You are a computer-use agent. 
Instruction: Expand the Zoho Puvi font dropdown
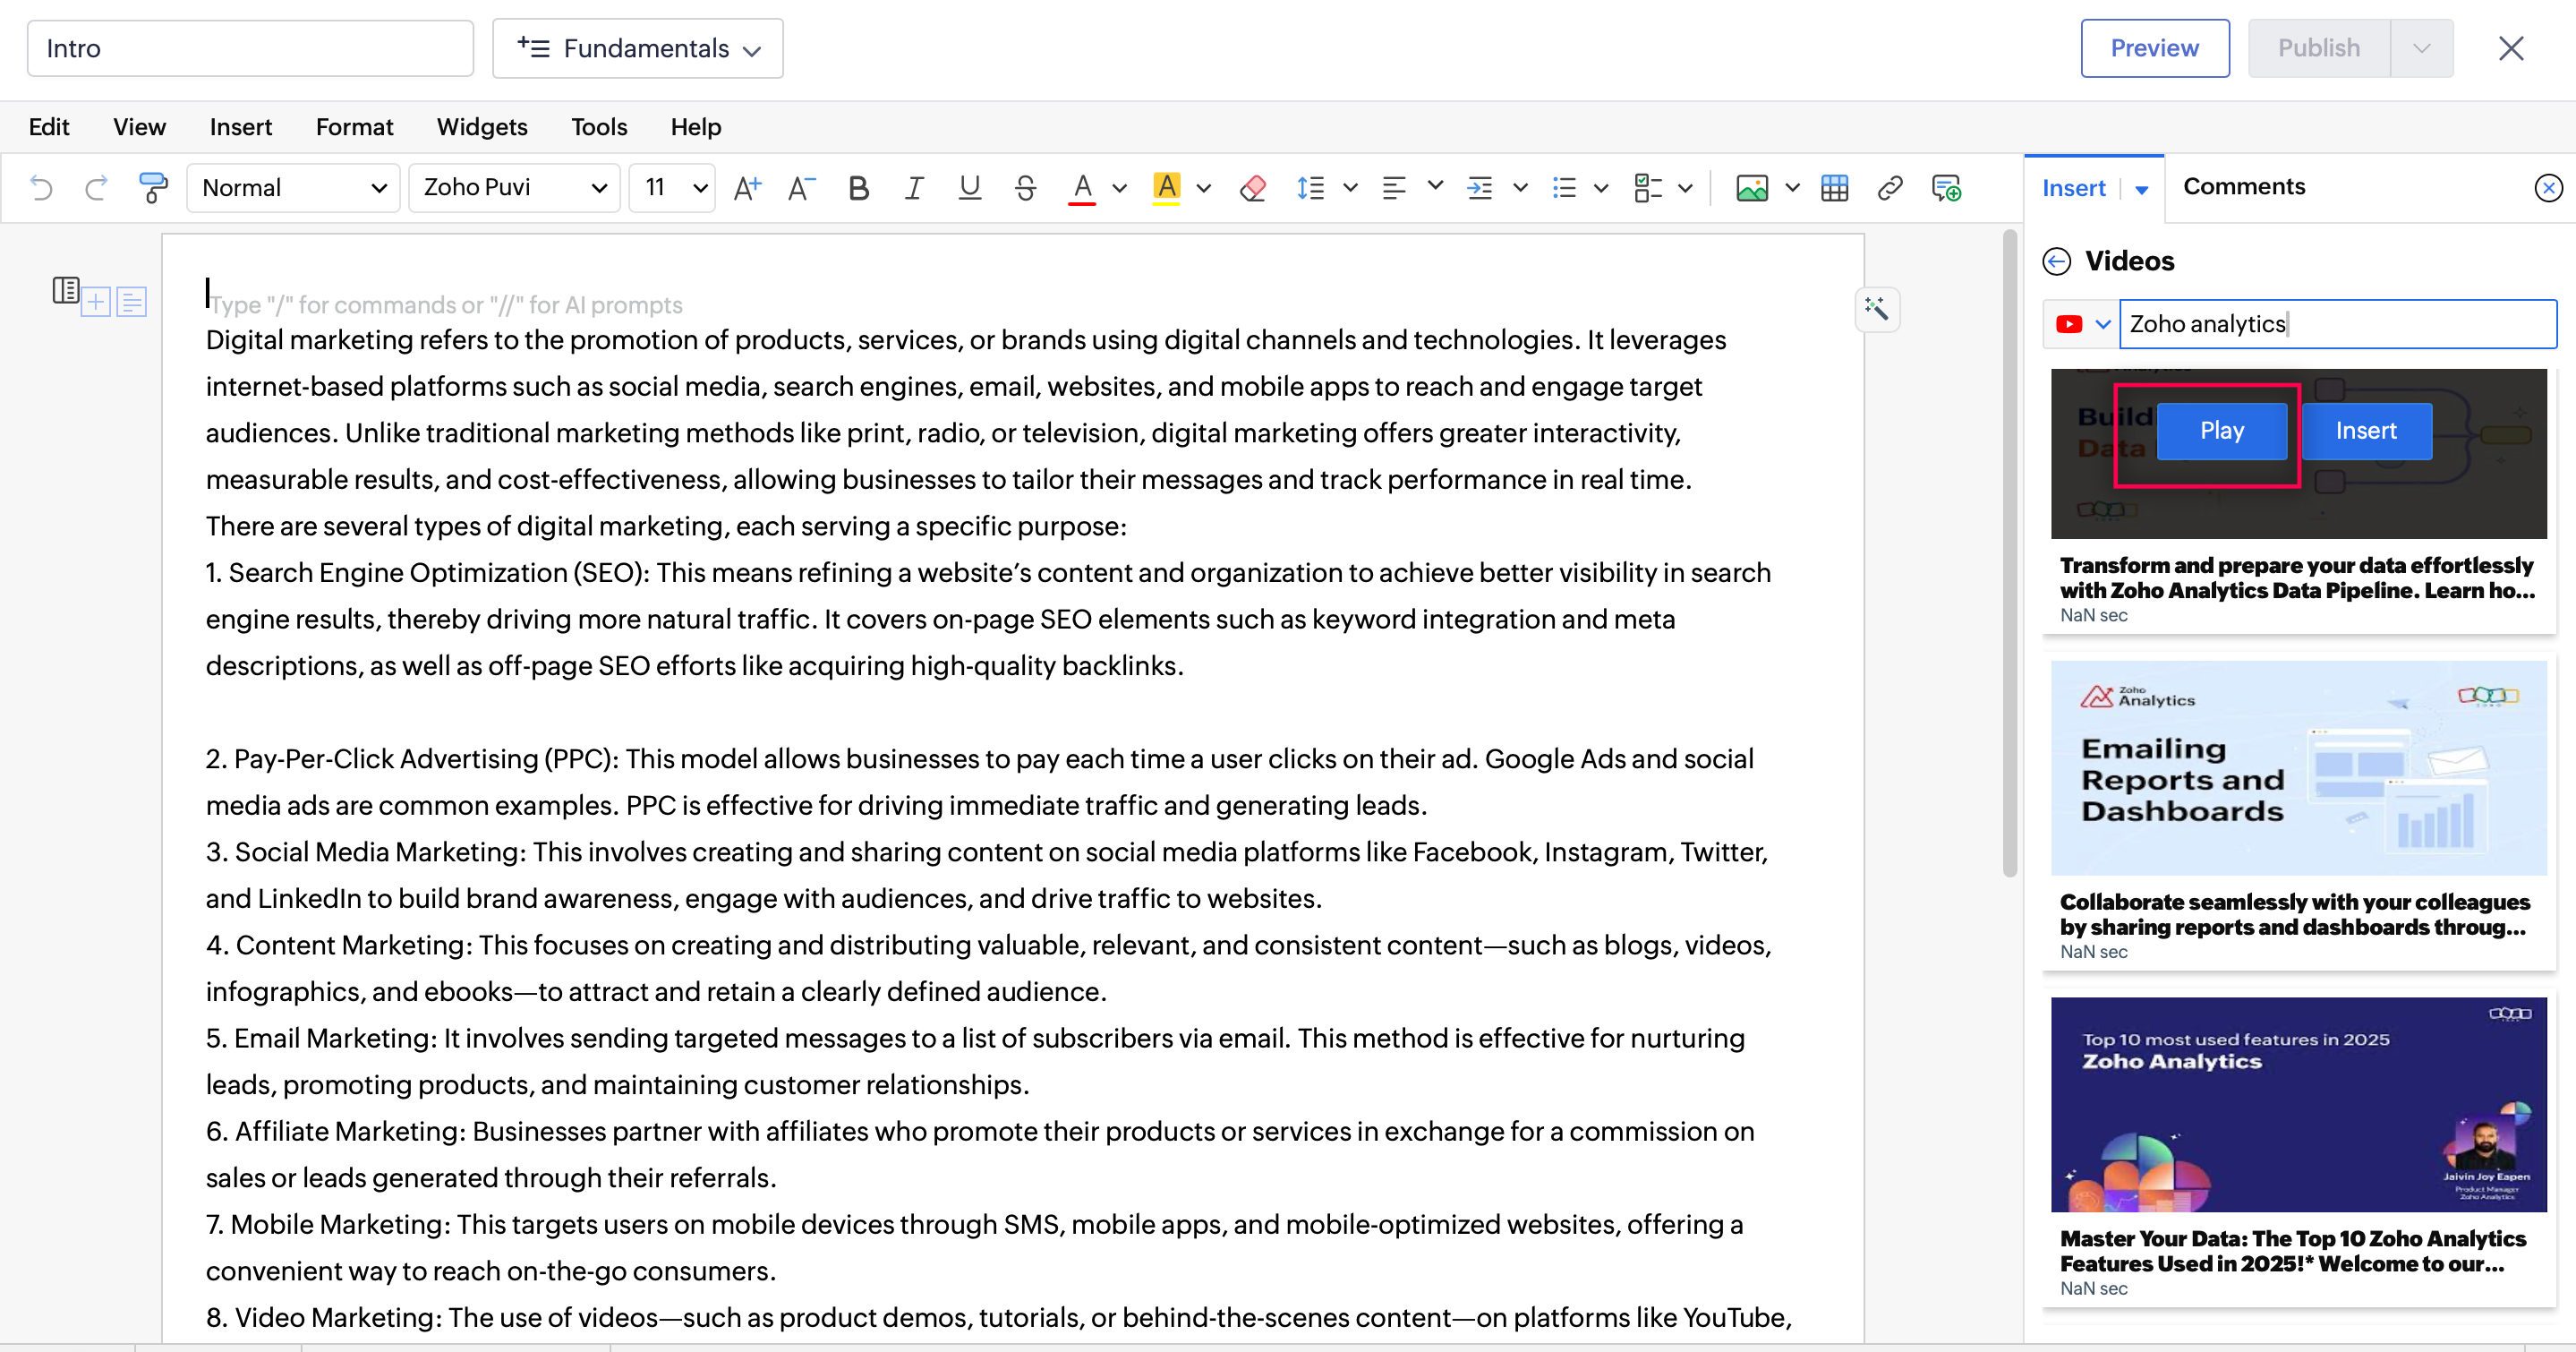(514, 187)
